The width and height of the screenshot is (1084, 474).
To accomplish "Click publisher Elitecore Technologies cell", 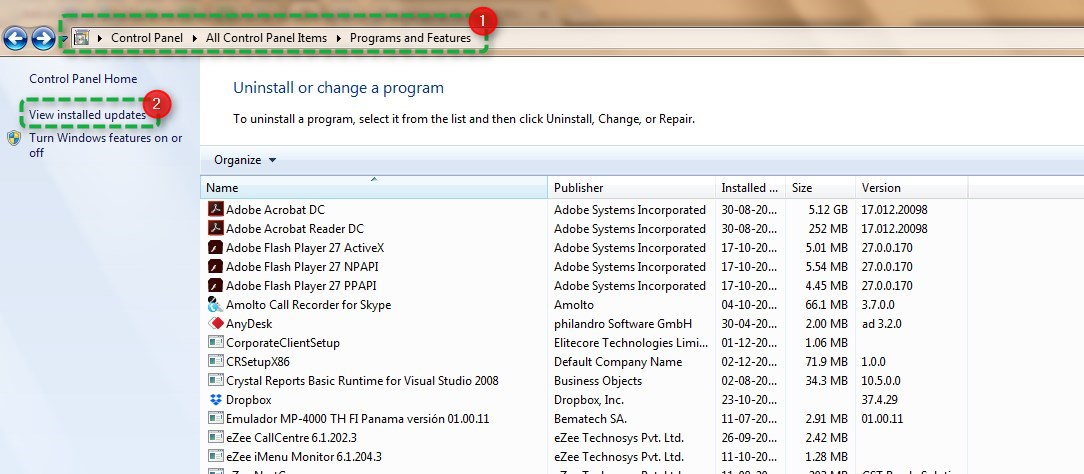I will 631,343.
